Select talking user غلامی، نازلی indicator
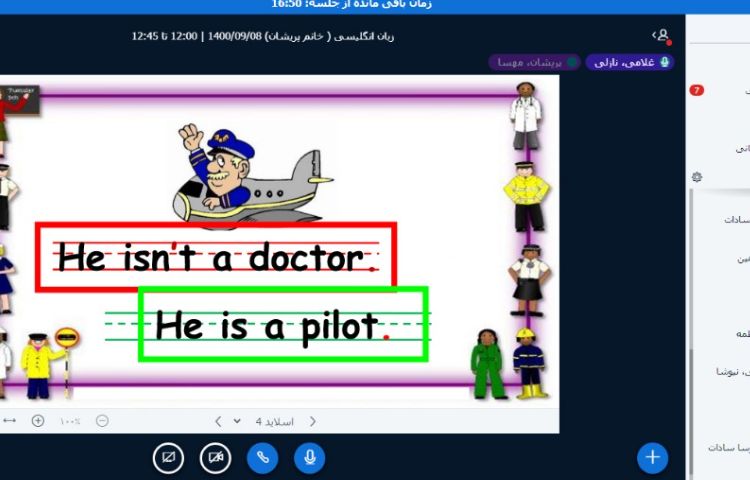Image resolution: width=750 pixels, height=480 pixels. 629,62
